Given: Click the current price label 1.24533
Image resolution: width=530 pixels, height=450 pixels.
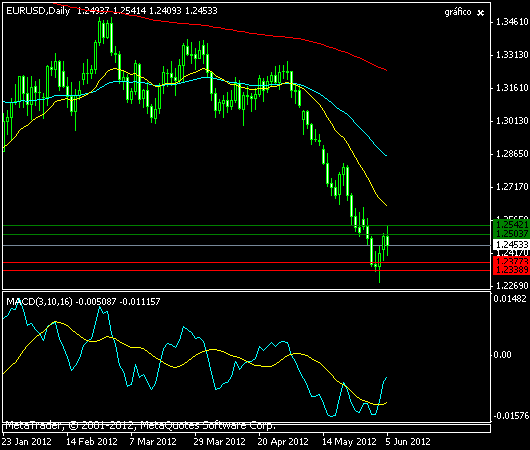Looking at the screenshot, I should tap(512, 244).
